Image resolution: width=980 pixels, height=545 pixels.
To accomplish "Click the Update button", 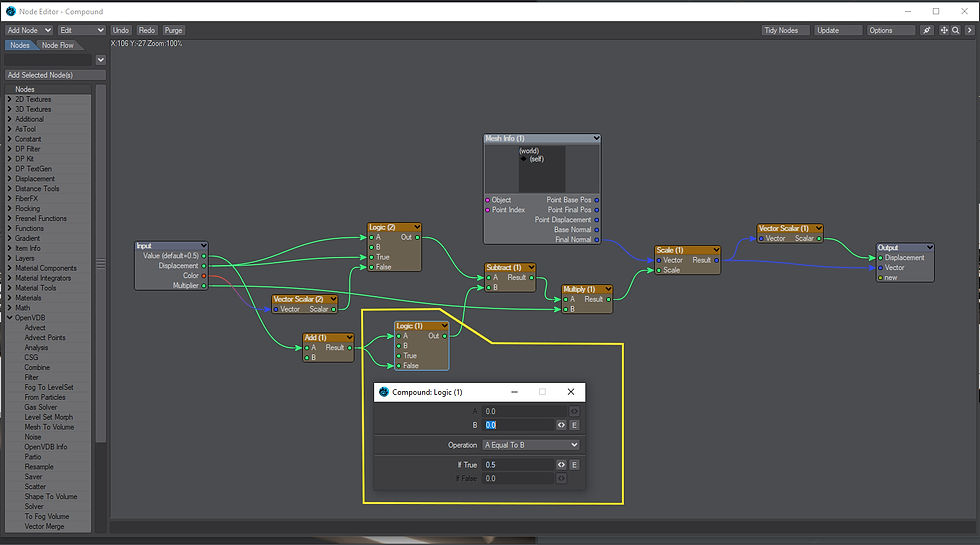I will point(838,30).
